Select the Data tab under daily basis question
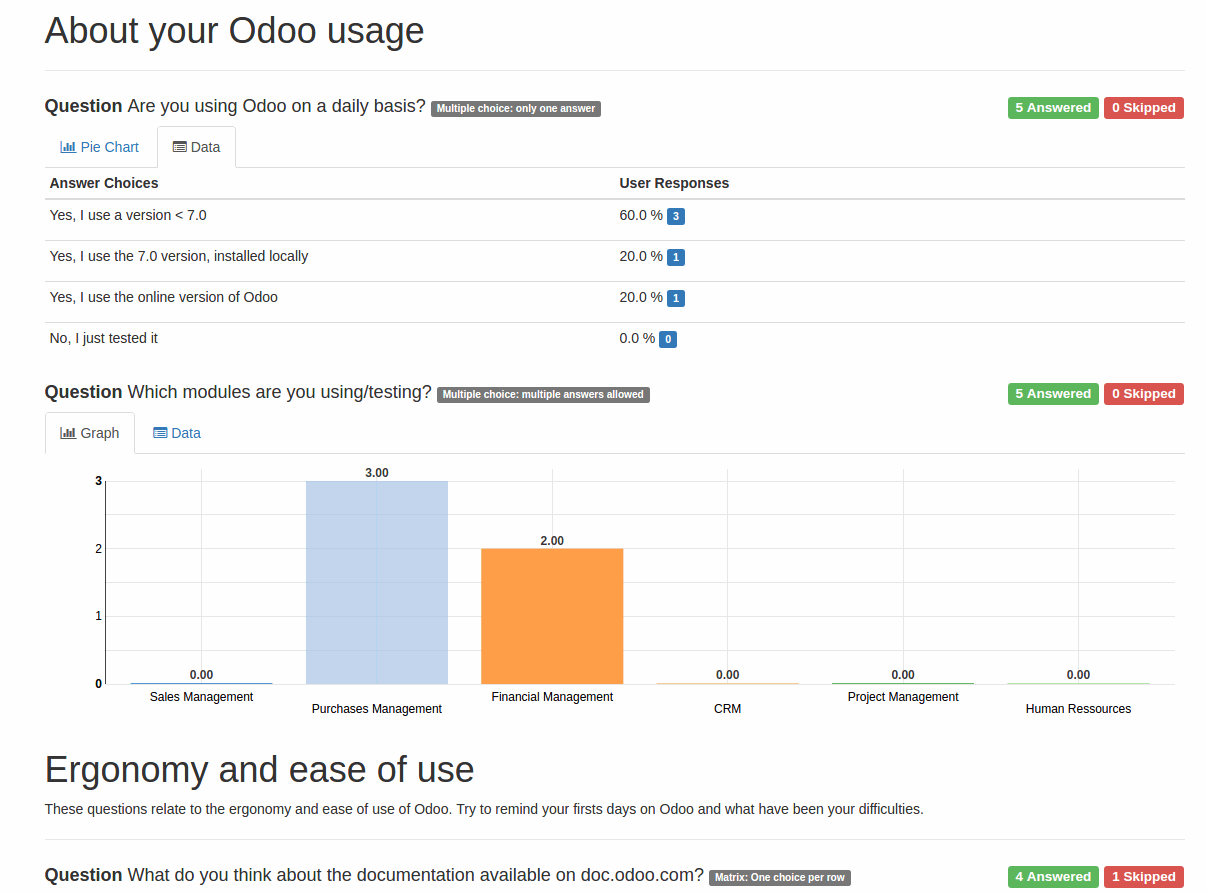The width and height of the screenshot is (1206, 893). 196,147
